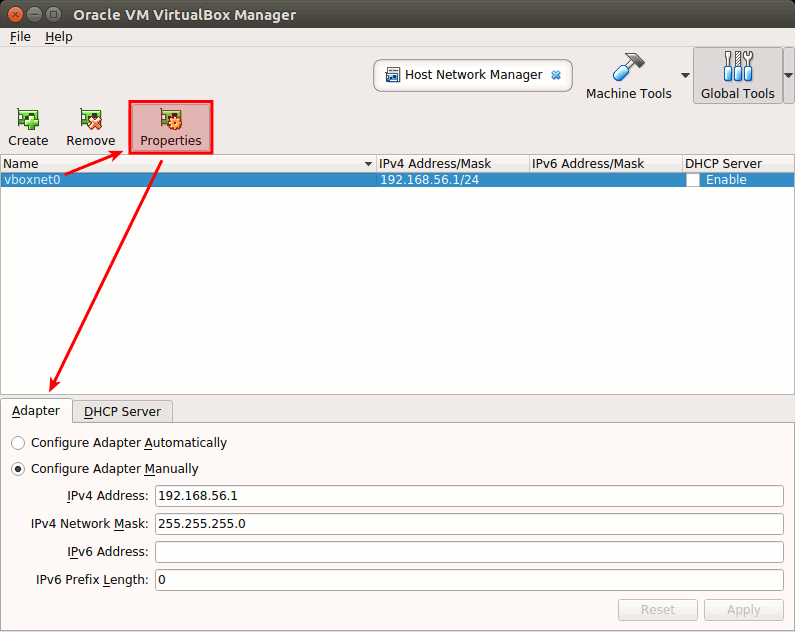Image resolution: width=795 pixels, height=632 pixels.
Task: Switch to the DHCP Server tab
Action: [x=122, y=412]
